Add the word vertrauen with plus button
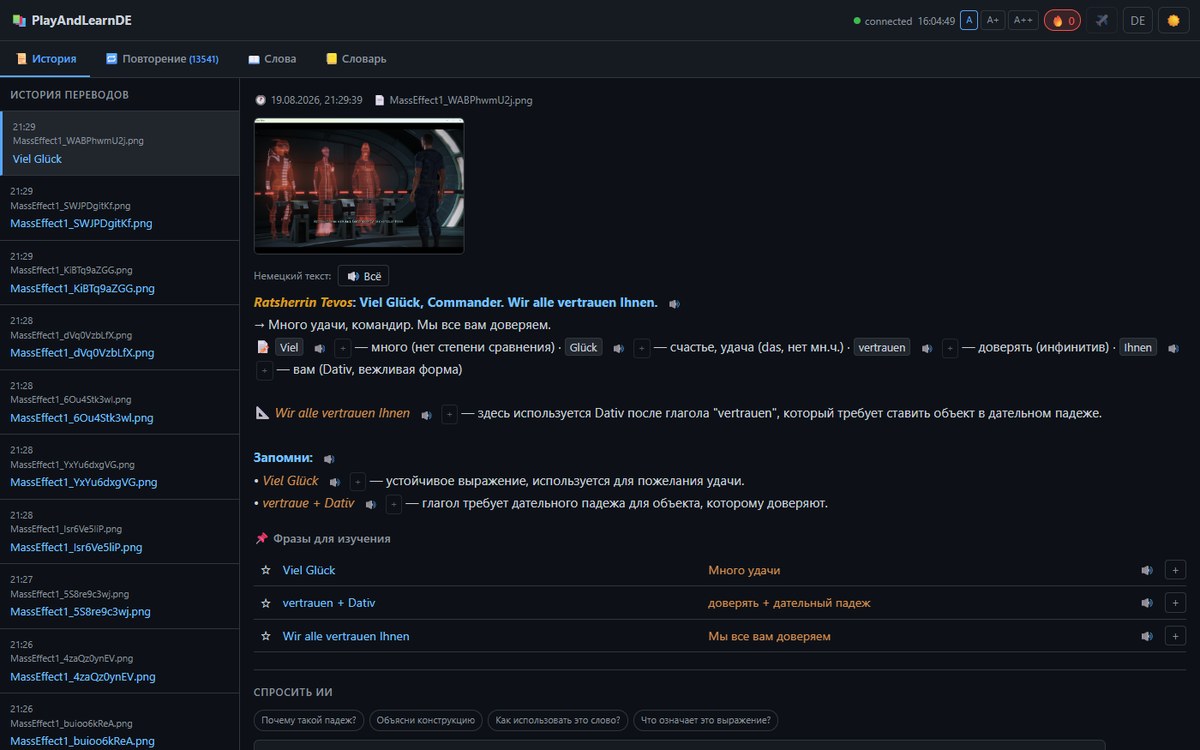This screenshot has height=750, width=1200. click(950, 348)
